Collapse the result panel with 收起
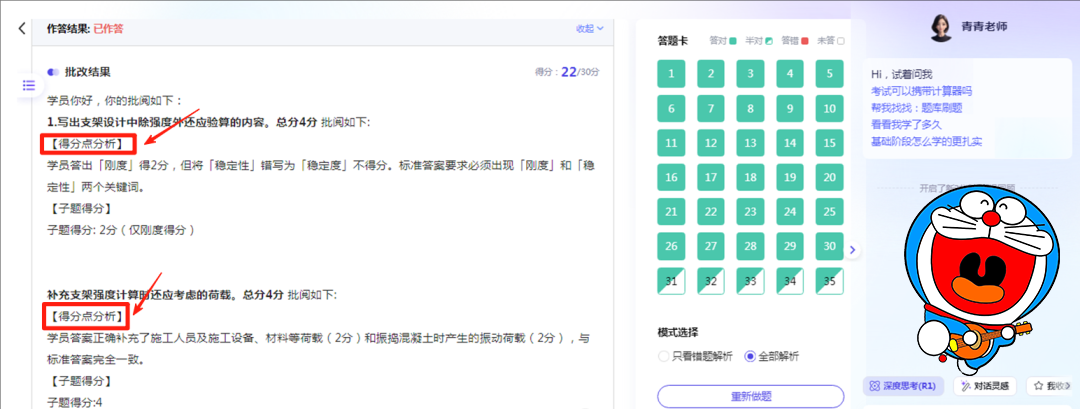The height and width of the screenshot is (409, 1080). pyautogui.click(x=589, y=29)
